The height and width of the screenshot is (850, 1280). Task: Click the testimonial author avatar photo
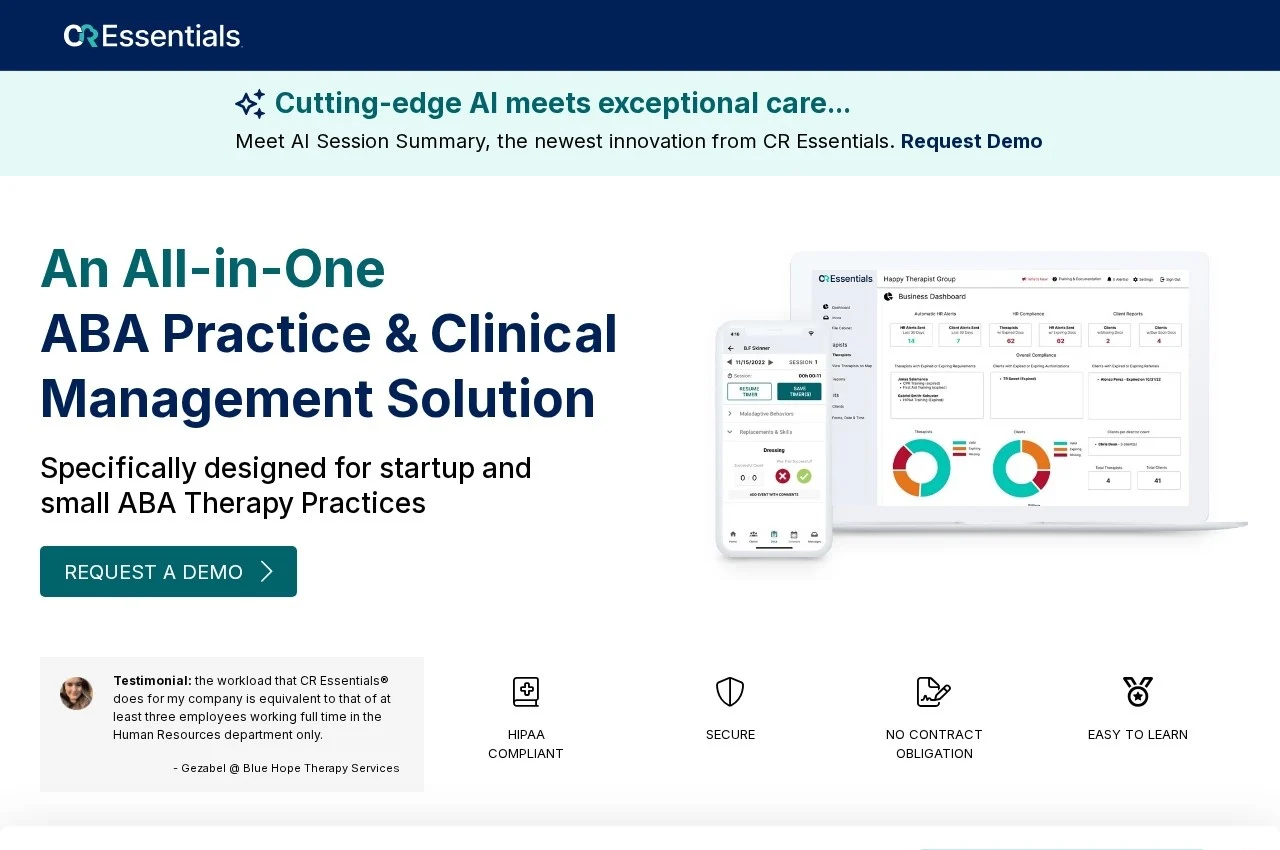click(x=77, y=693)
